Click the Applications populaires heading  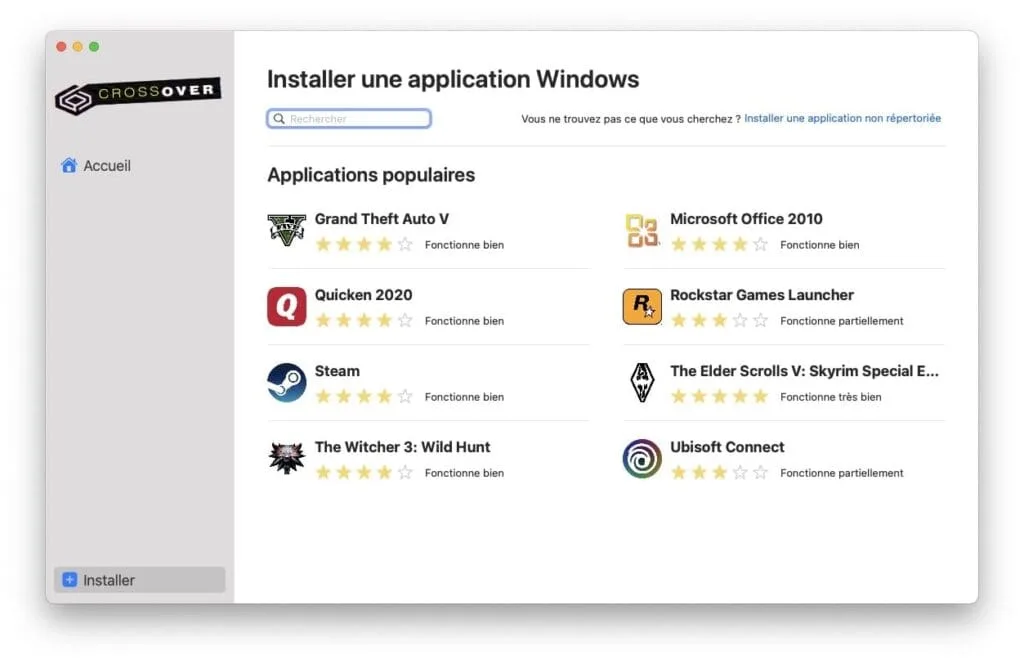tap(371, 175)
